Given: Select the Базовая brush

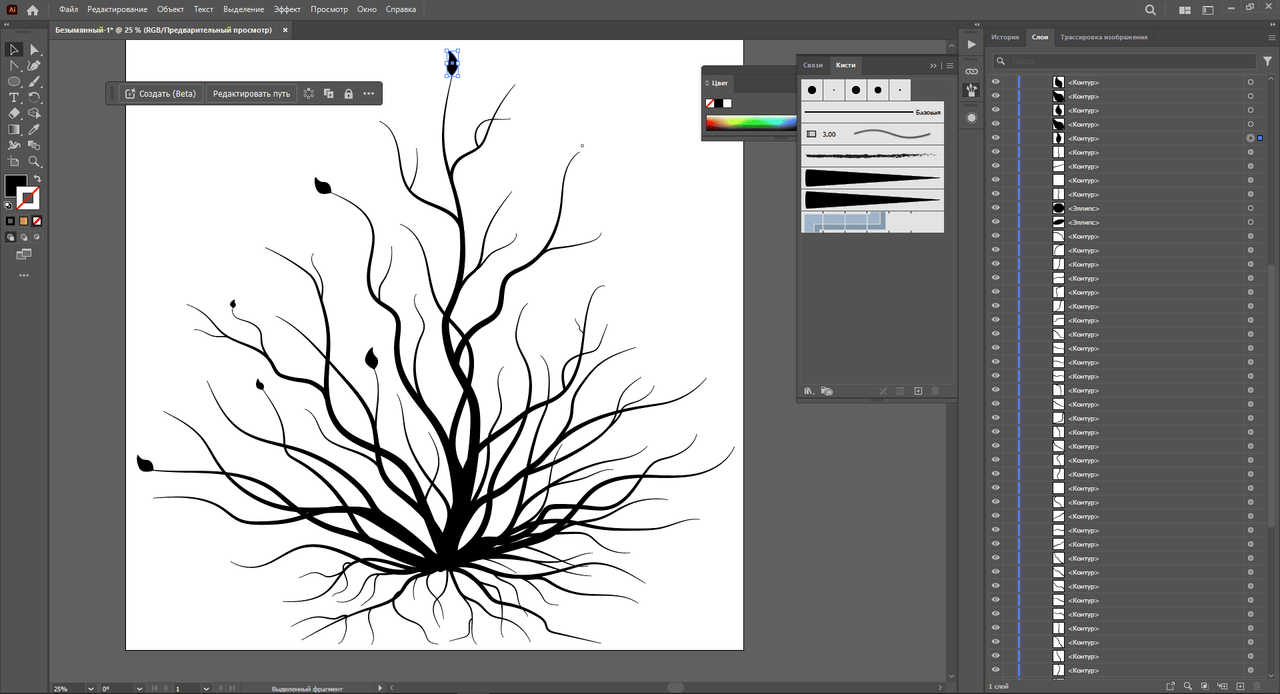Looking at the screenshot, I should [873, 112].
